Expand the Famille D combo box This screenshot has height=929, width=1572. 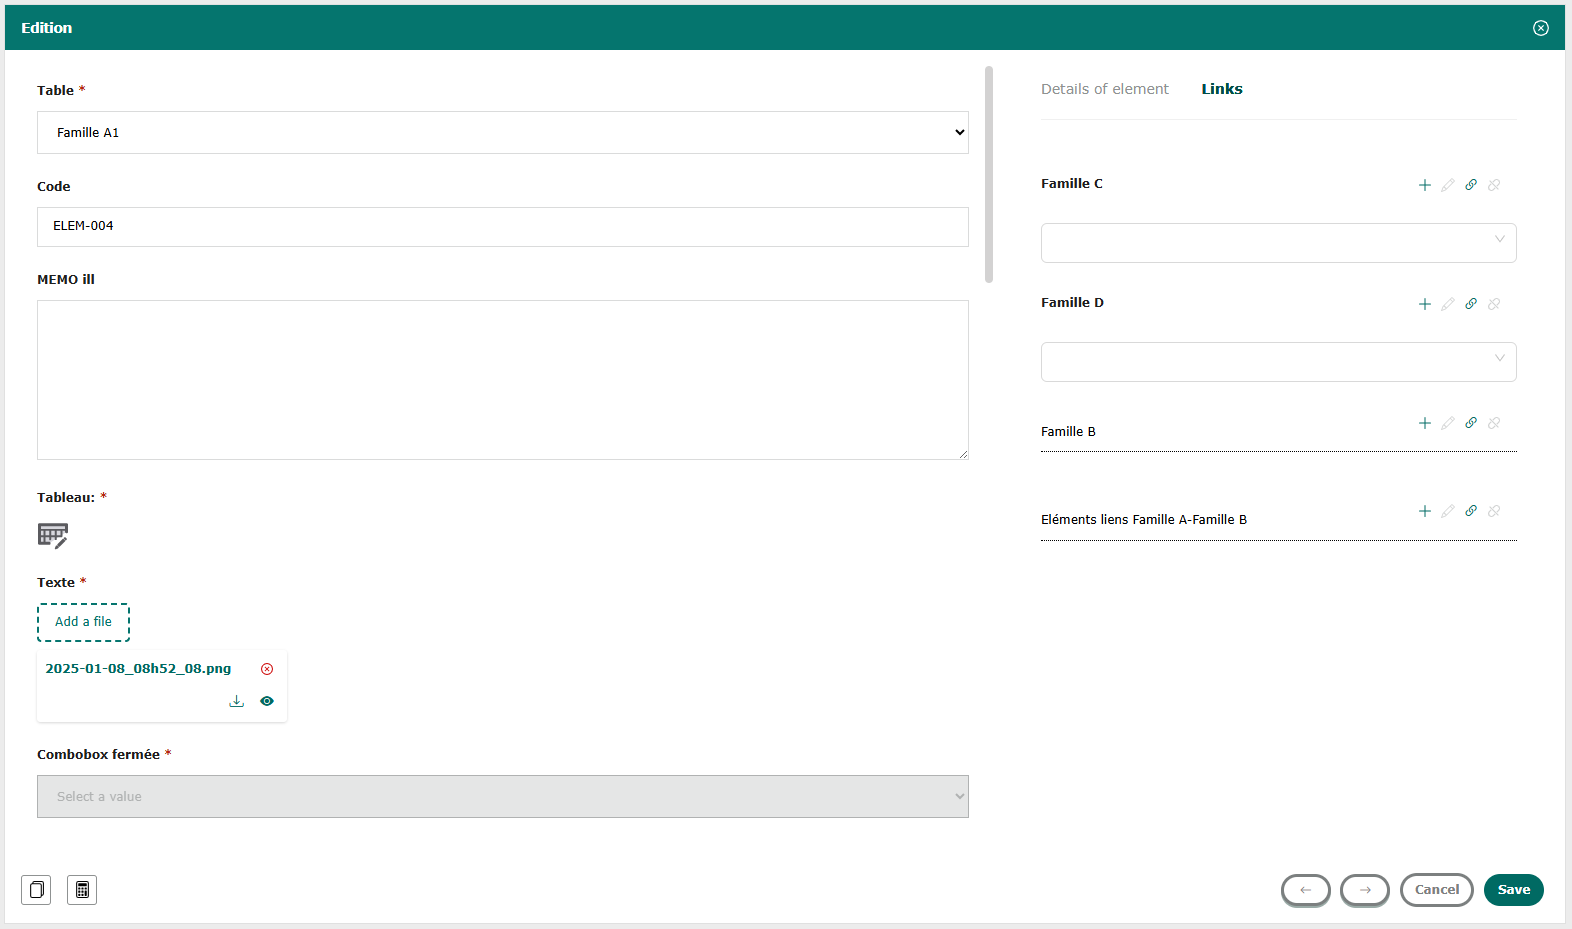1278,362
